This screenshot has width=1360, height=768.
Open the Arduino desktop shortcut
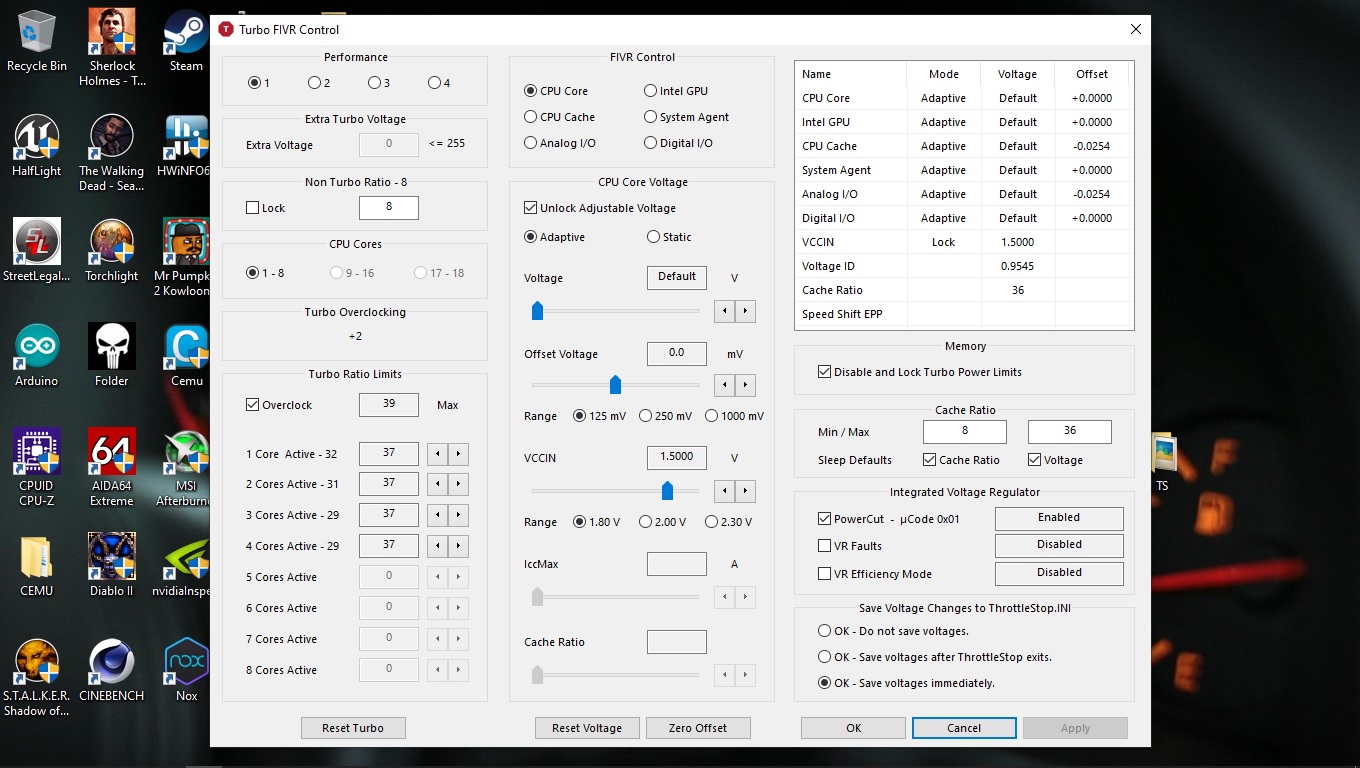point(37,347)
